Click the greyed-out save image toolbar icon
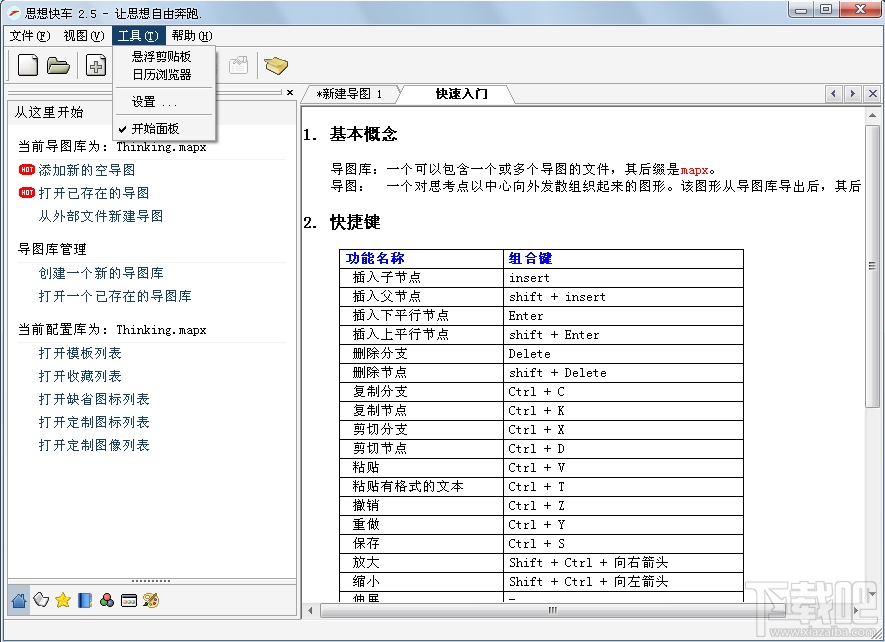 (239, 65)
